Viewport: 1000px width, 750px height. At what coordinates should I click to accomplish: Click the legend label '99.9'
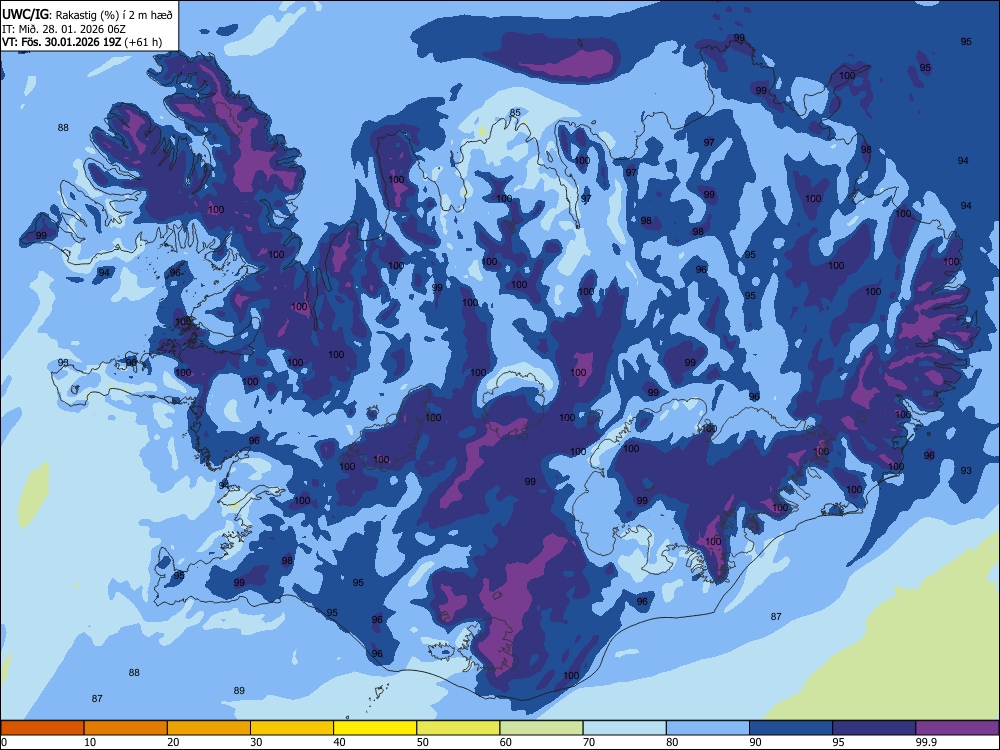(926, 742)
